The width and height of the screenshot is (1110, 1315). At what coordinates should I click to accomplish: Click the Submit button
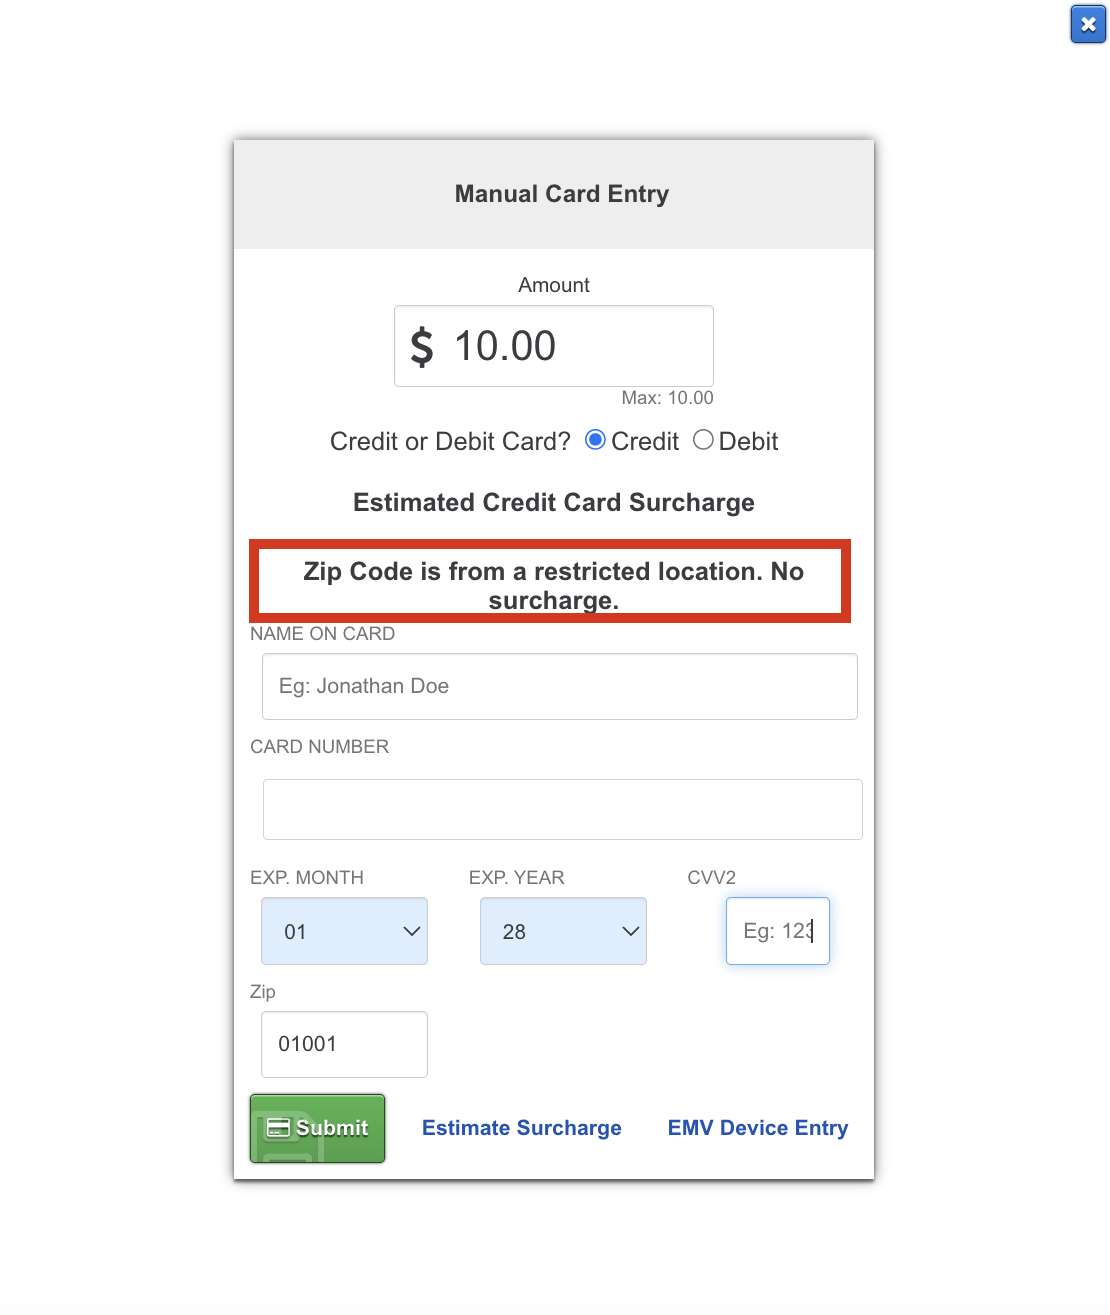[317, 1128]
